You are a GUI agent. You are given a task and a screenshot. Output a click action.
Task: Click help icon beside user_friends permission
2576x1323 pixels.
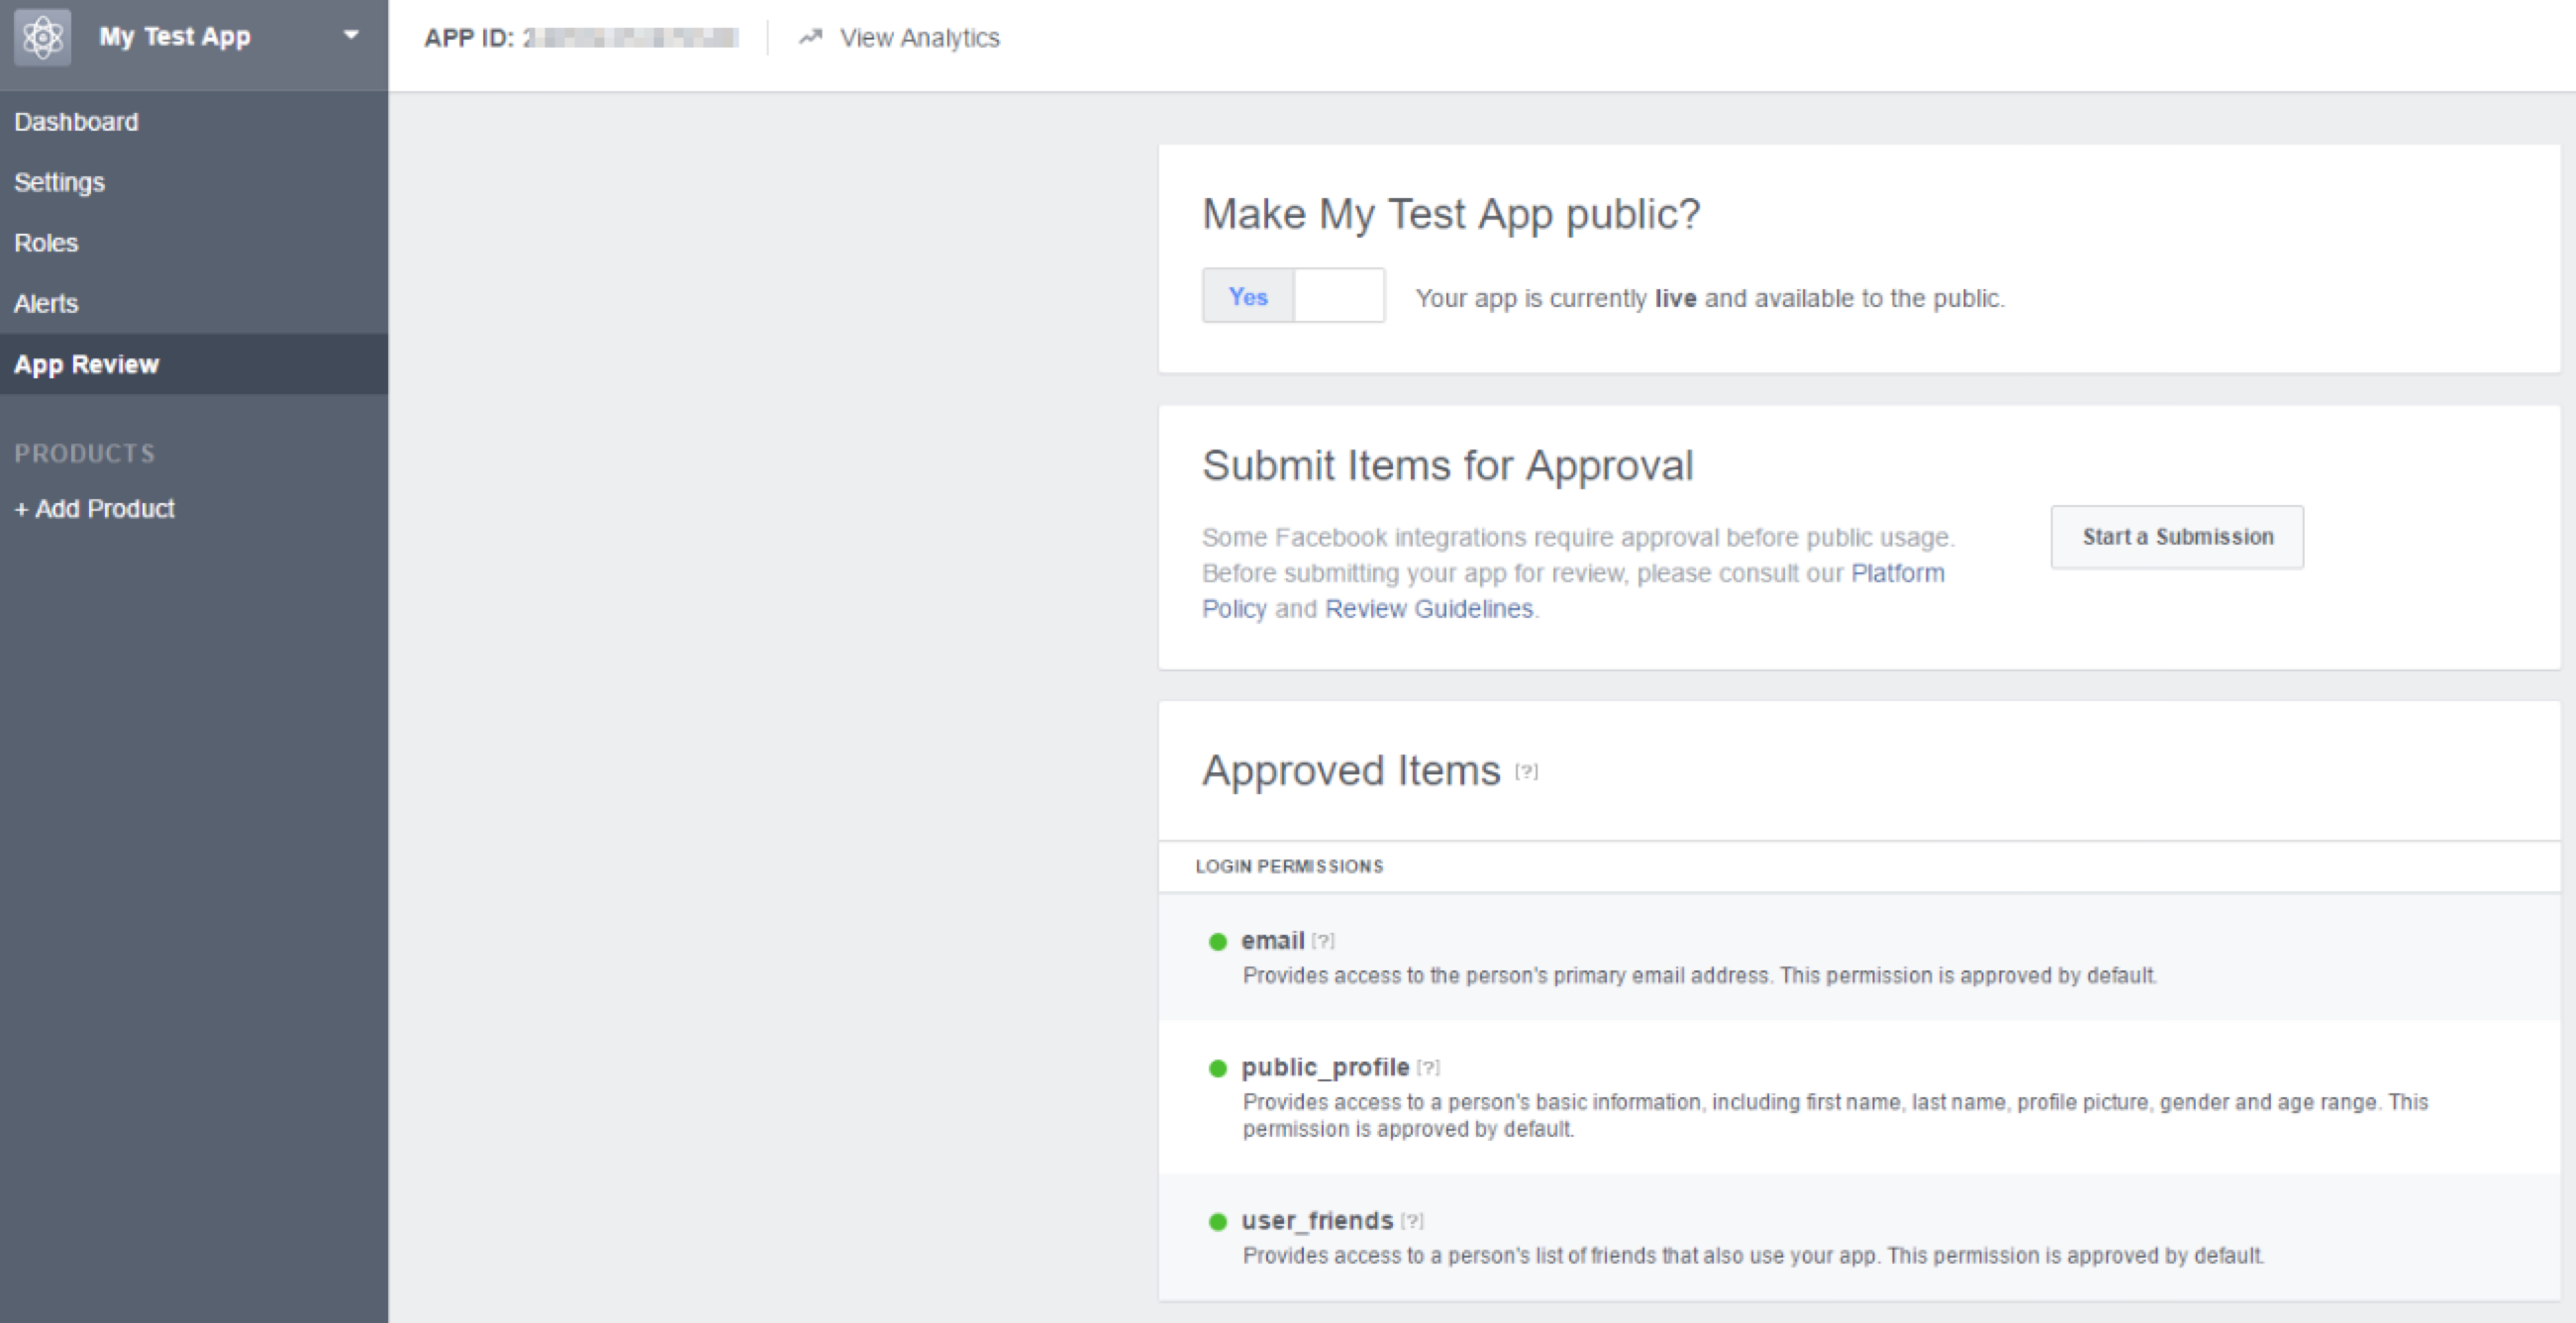pyautogui.click(x=1412, y=1221)
